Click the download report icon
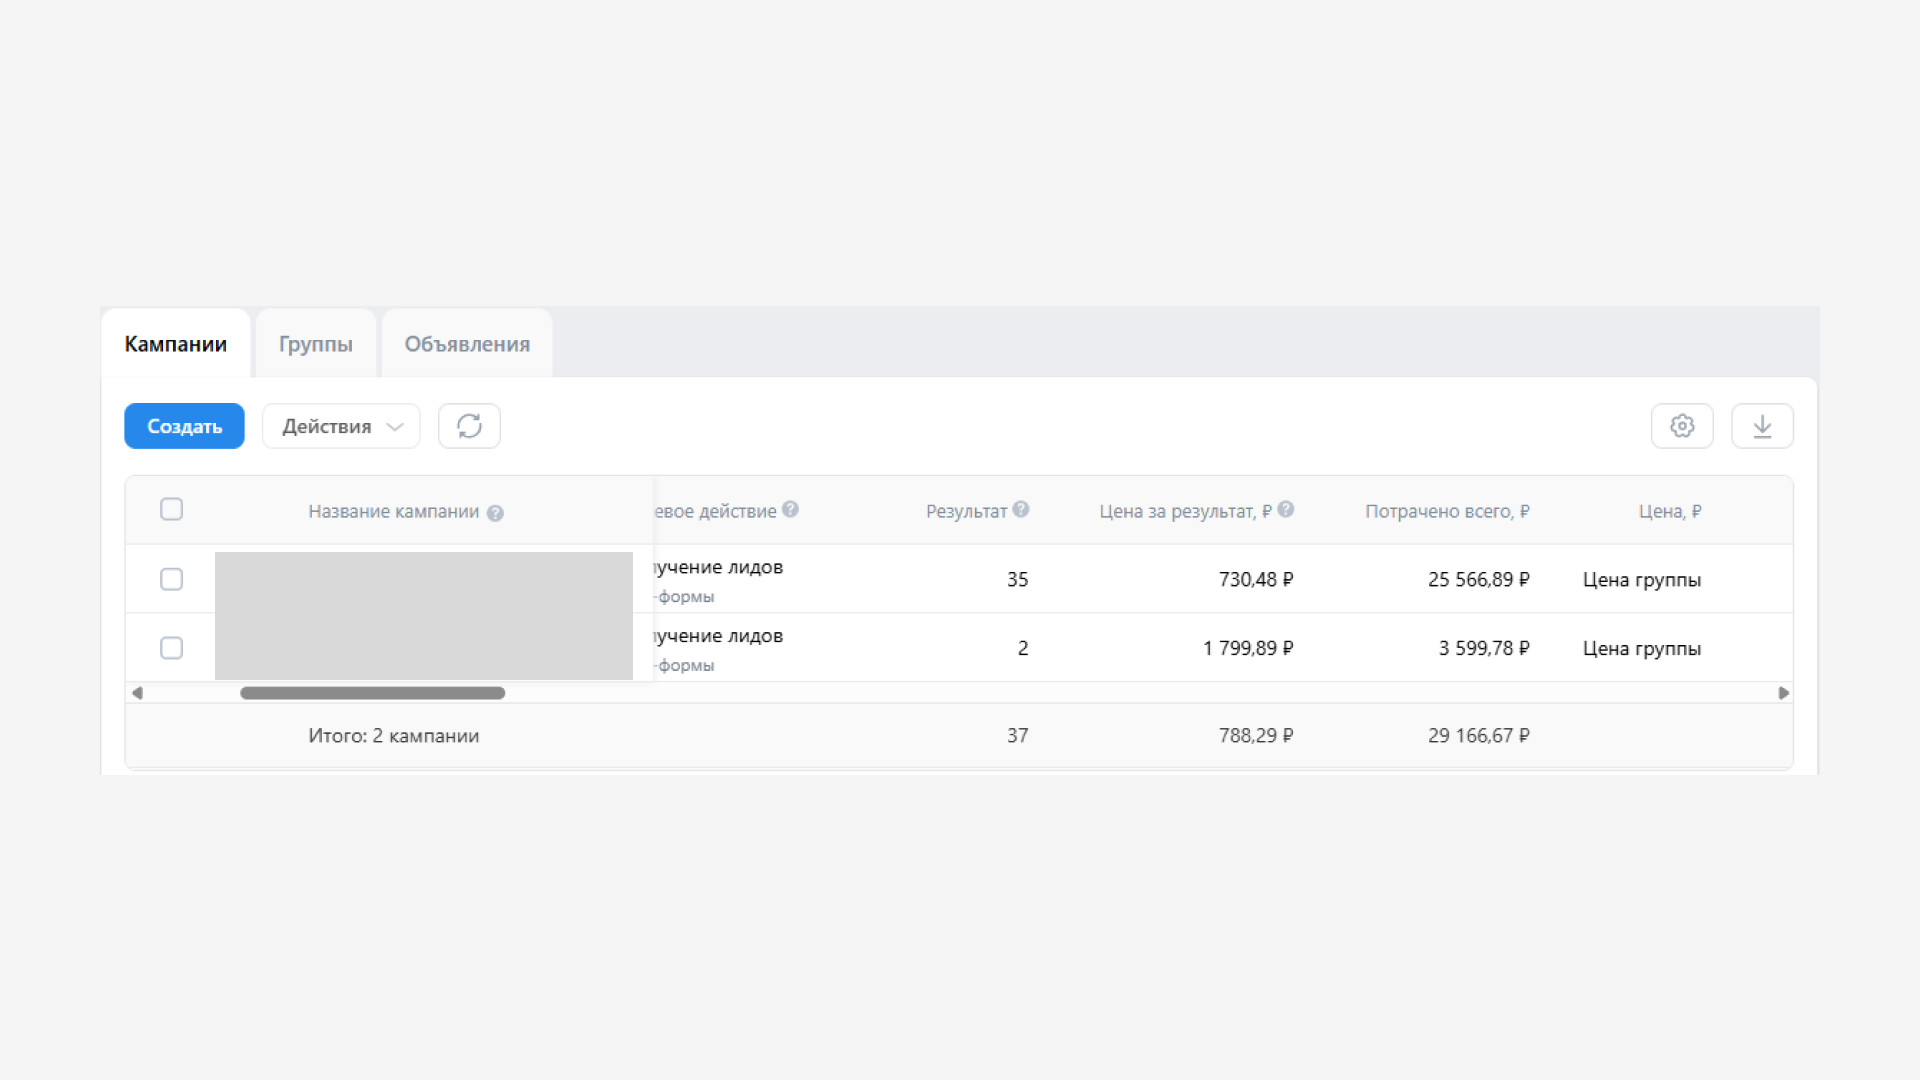The image size is (1920, 1080). click(1762, 426)
